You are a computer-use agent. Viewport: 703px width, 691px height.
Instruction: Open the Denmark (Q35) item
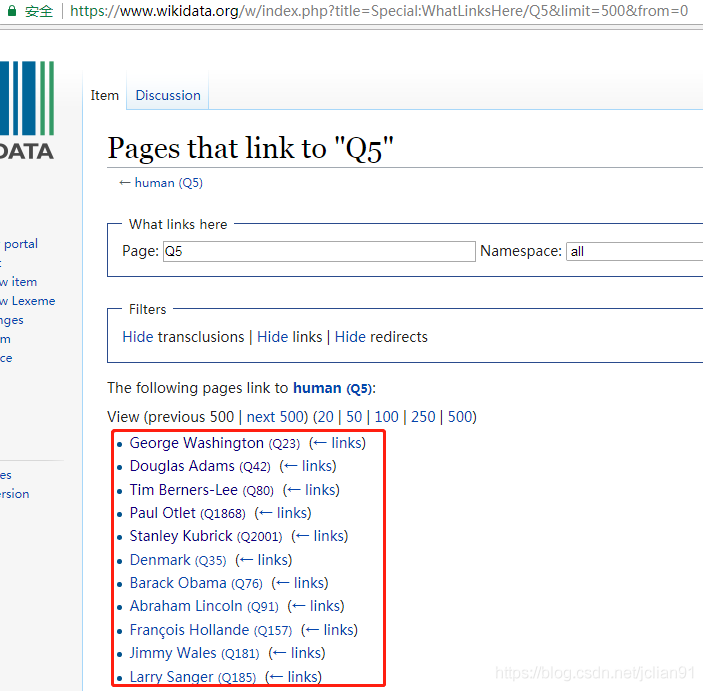click(x=160, y=560)
